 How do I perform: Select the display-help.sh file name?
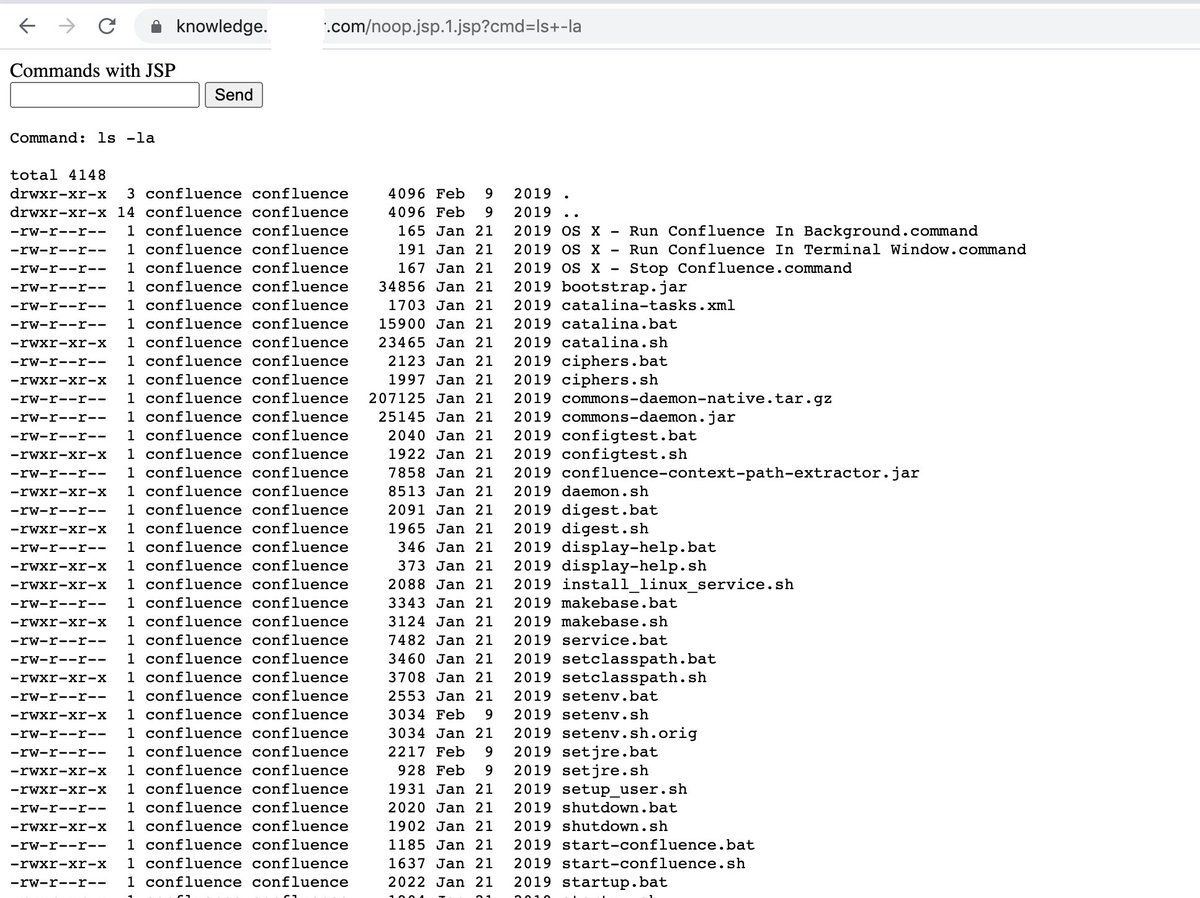click(634, 566)
